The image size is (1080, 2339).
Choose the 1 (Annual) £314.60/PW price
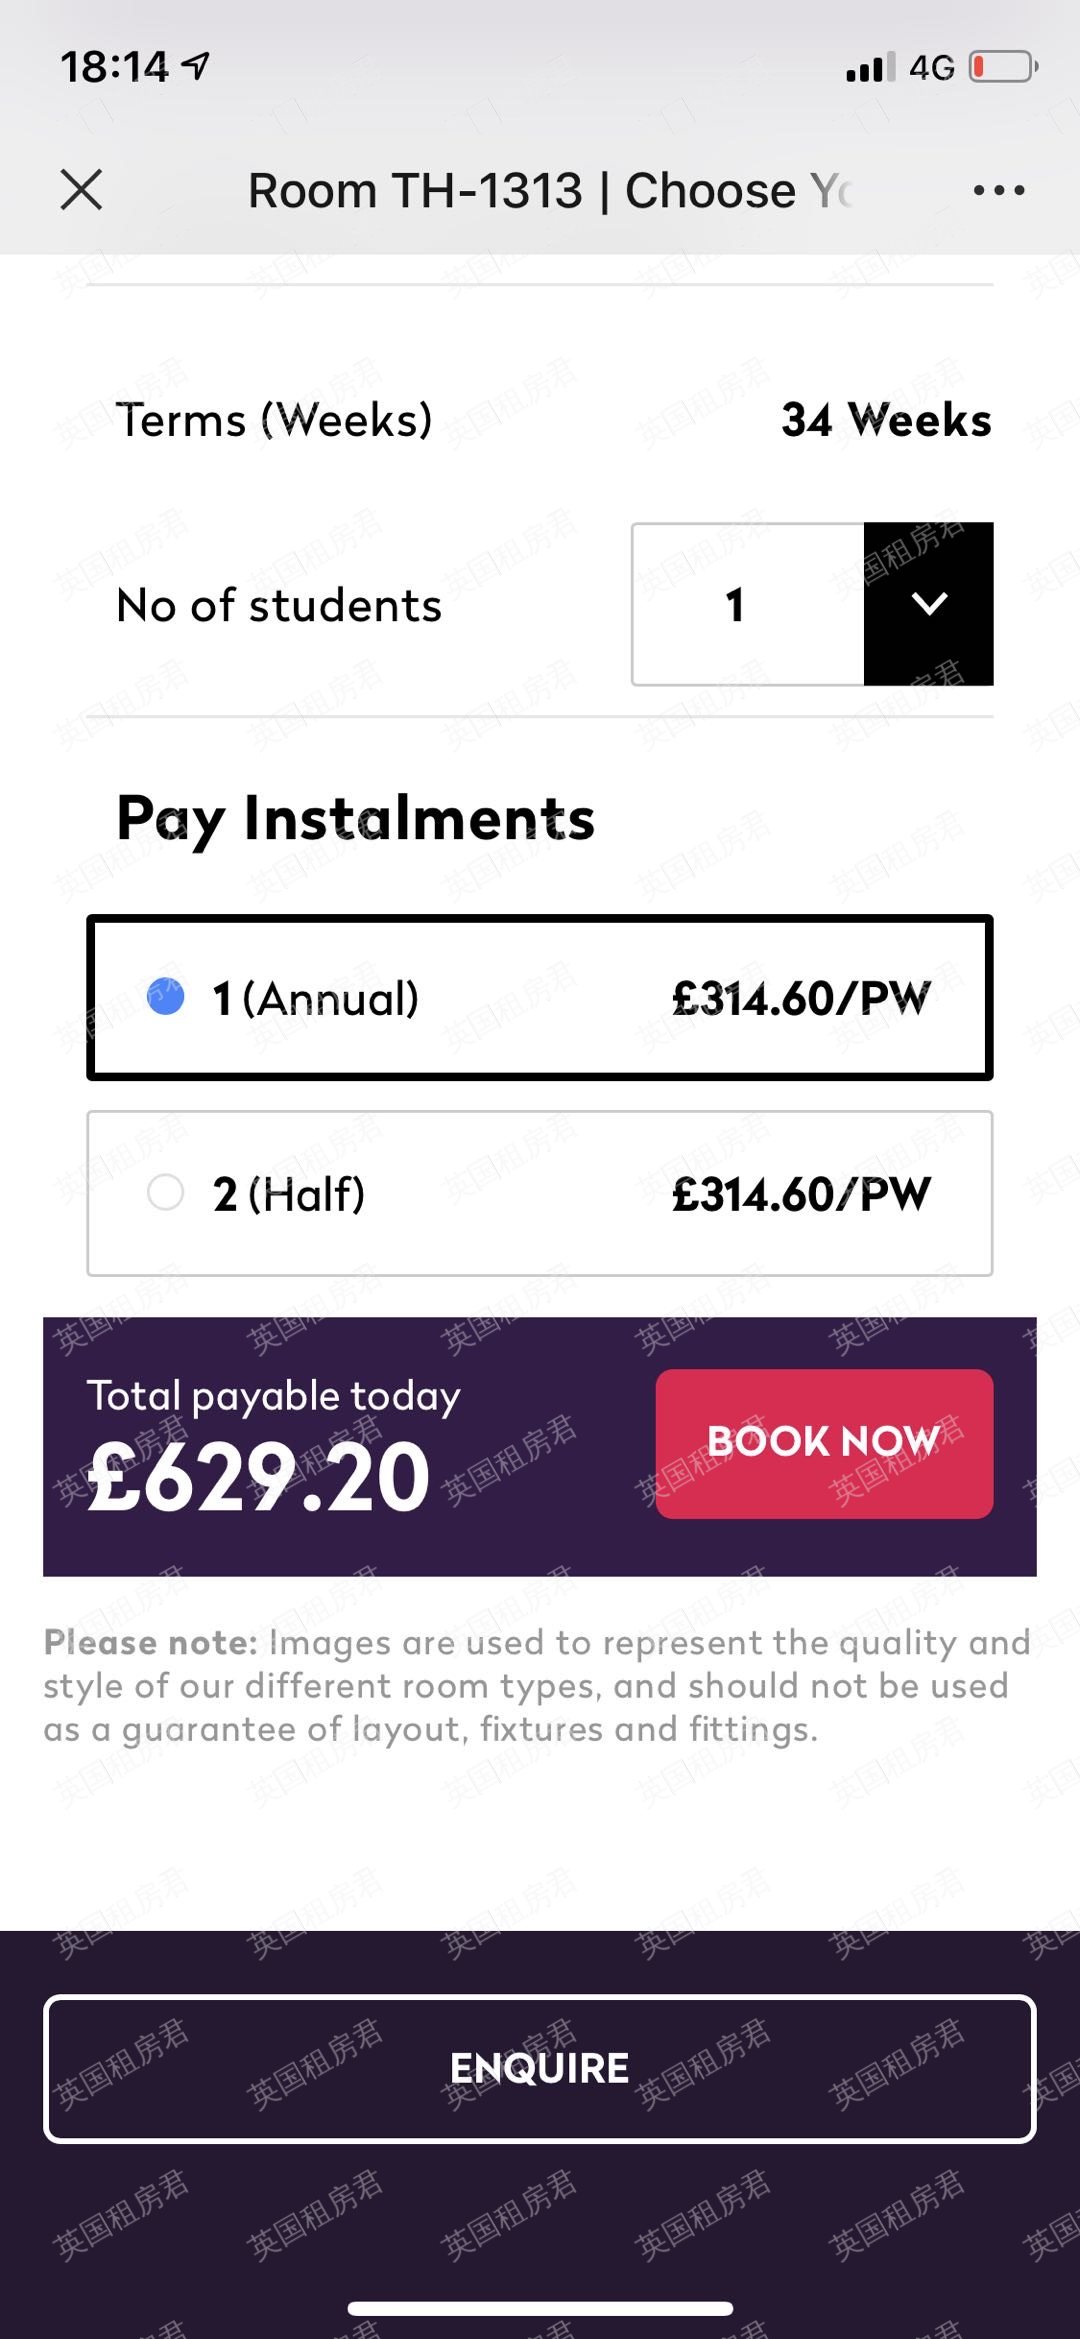pyautogui.click(x=801, y=998)
